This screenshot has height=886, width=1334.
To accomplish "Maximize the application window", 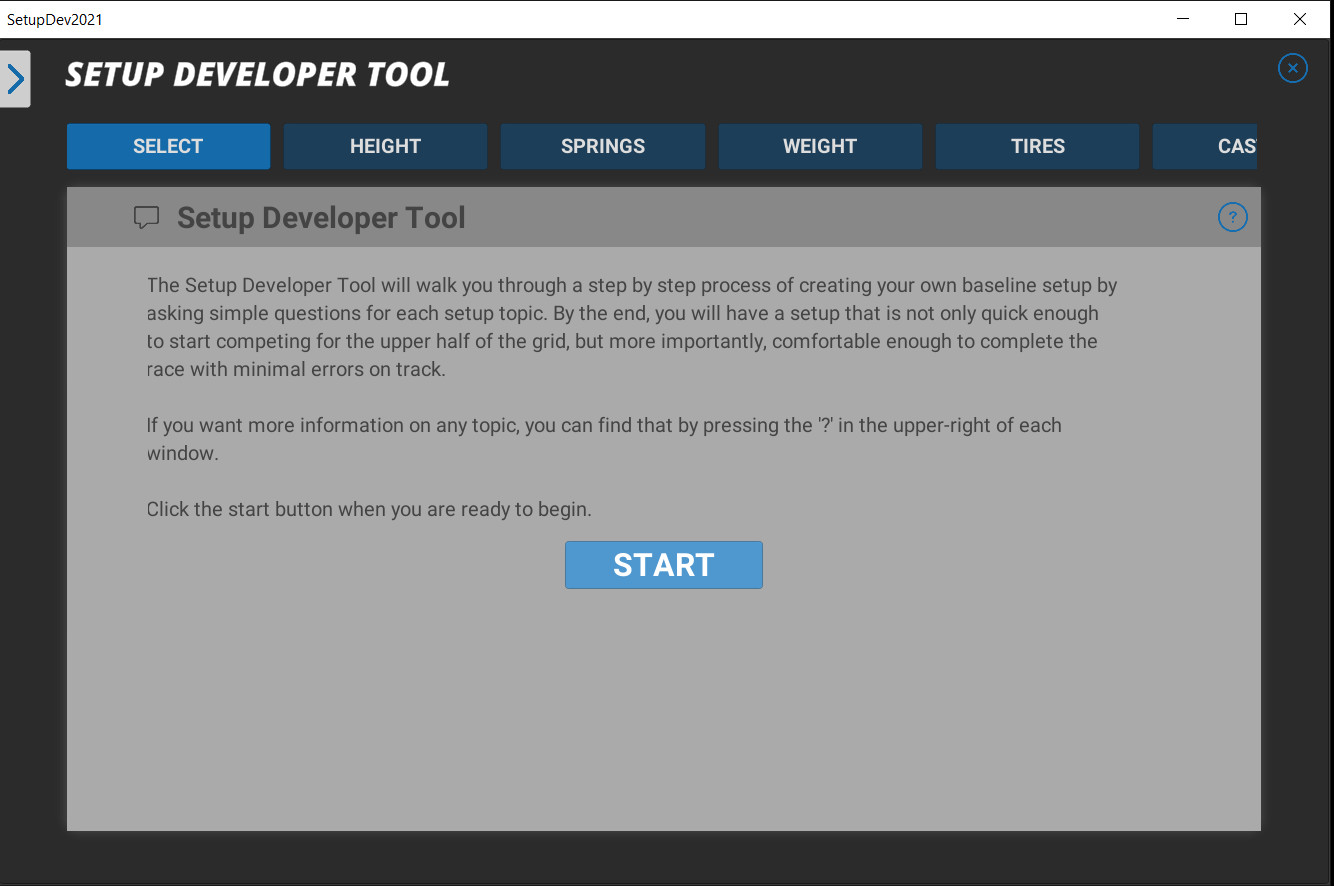I will (1241, 19).
